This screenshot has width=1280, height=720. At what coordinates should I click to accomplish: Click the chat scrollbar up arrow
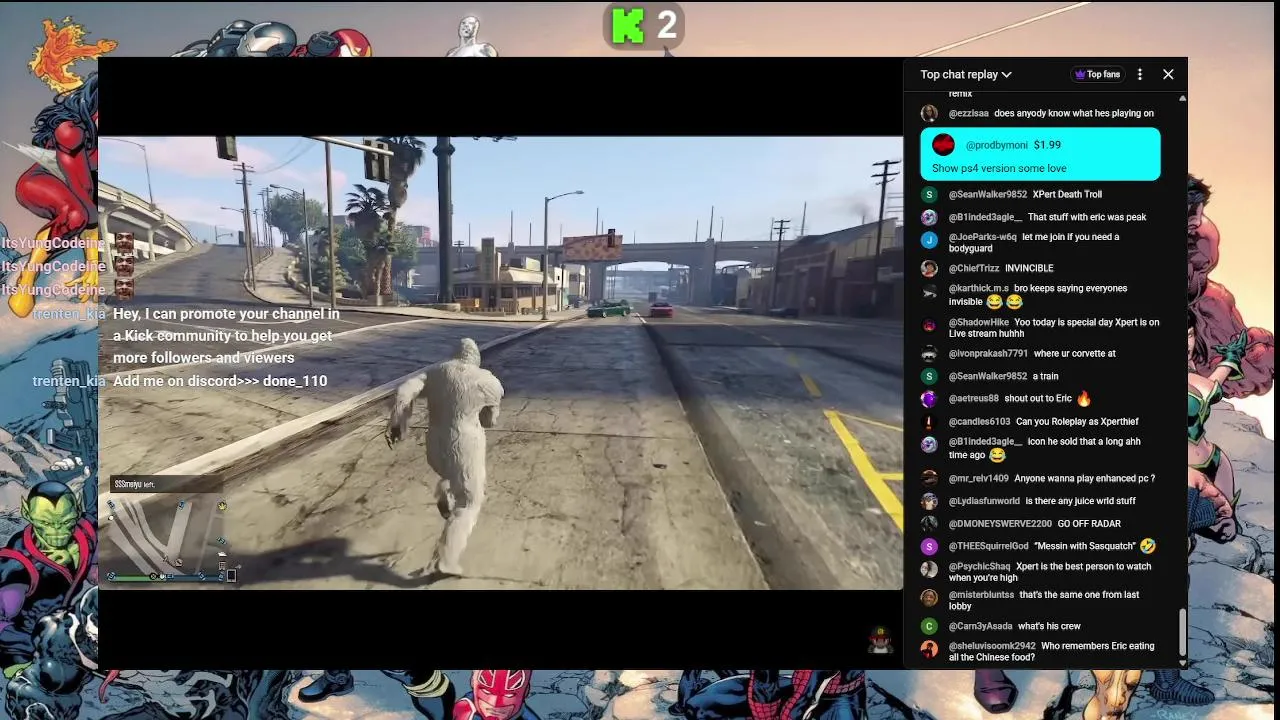pyautogui.click(x=1182, y=98)
